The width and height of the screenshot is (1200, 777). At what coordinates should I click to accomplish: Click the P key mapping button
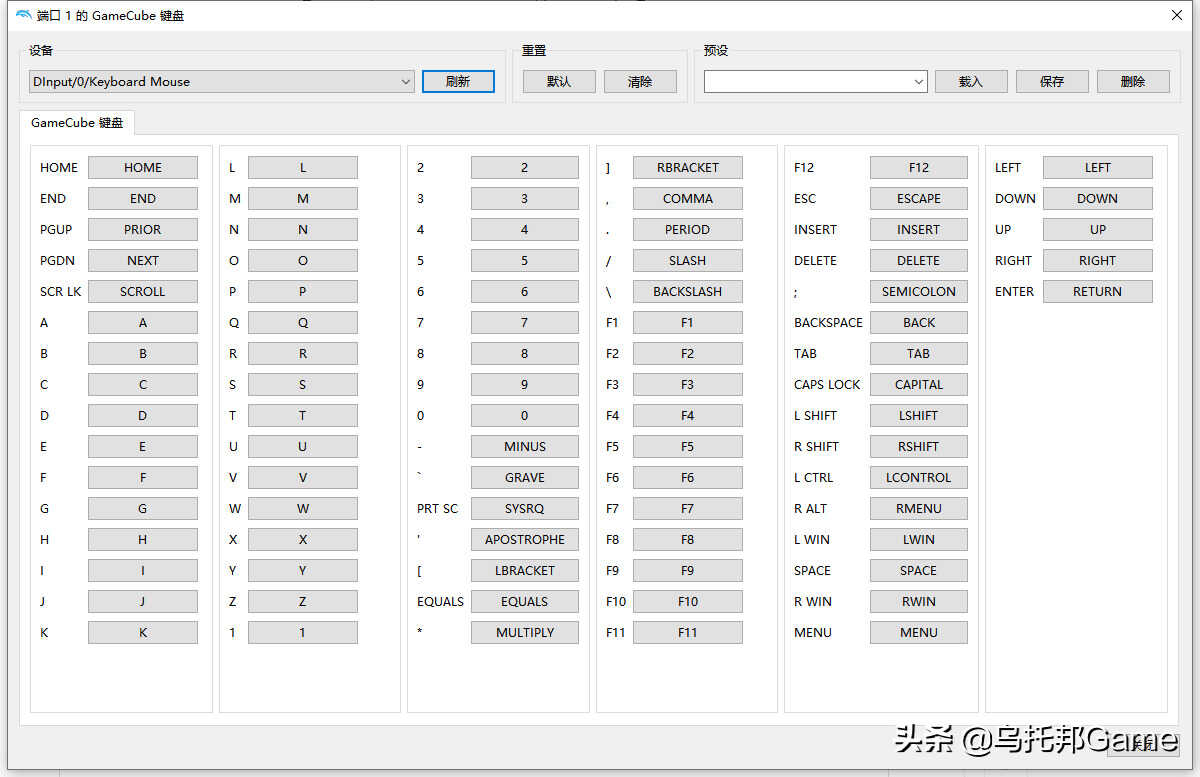point(303,292)
